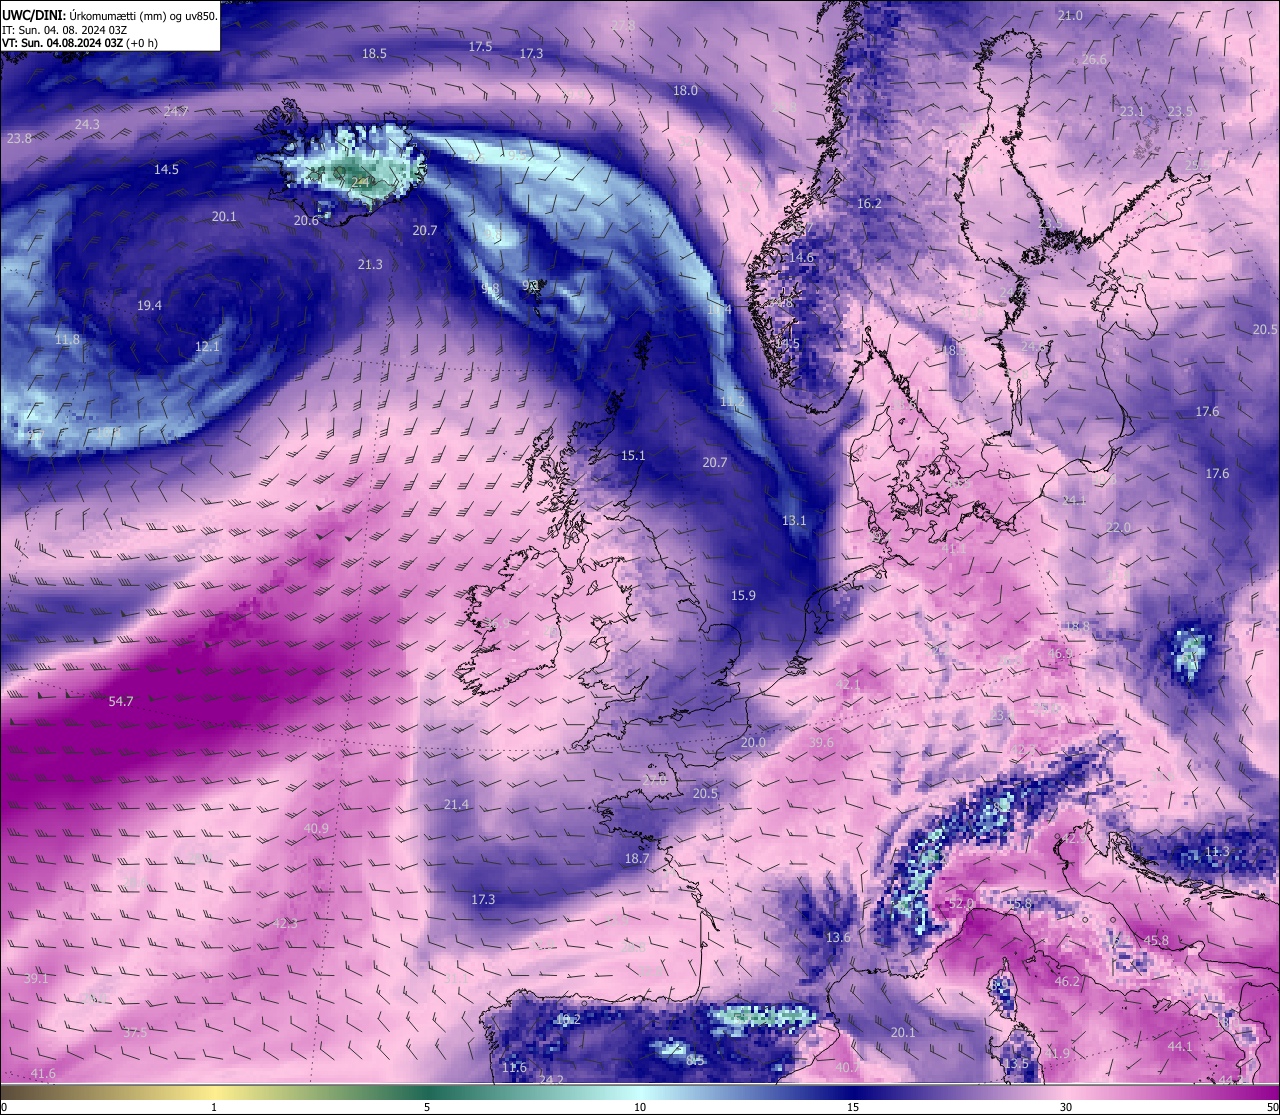Click the 22.0 value over Poland
The width and height of the screenshot is (1280, 1115).
point(1118,528)
